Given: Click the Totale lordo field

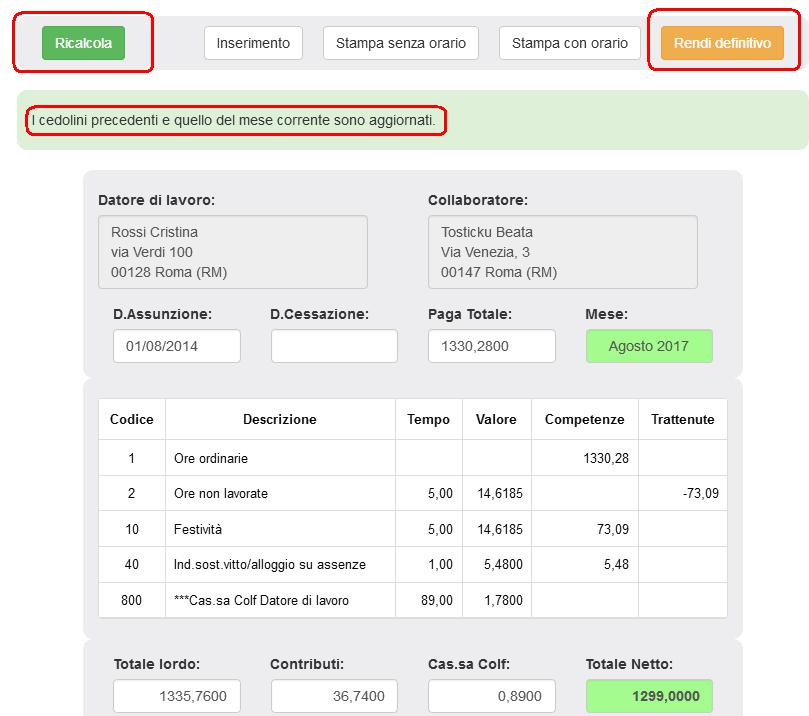Looking at the screenshot, I should (177, 697).
